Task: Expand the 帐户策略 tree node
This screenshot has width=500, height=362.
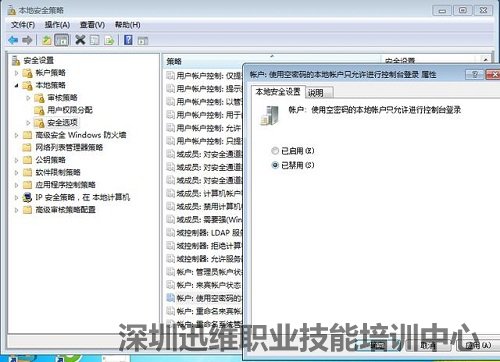Action: [17, 73]
